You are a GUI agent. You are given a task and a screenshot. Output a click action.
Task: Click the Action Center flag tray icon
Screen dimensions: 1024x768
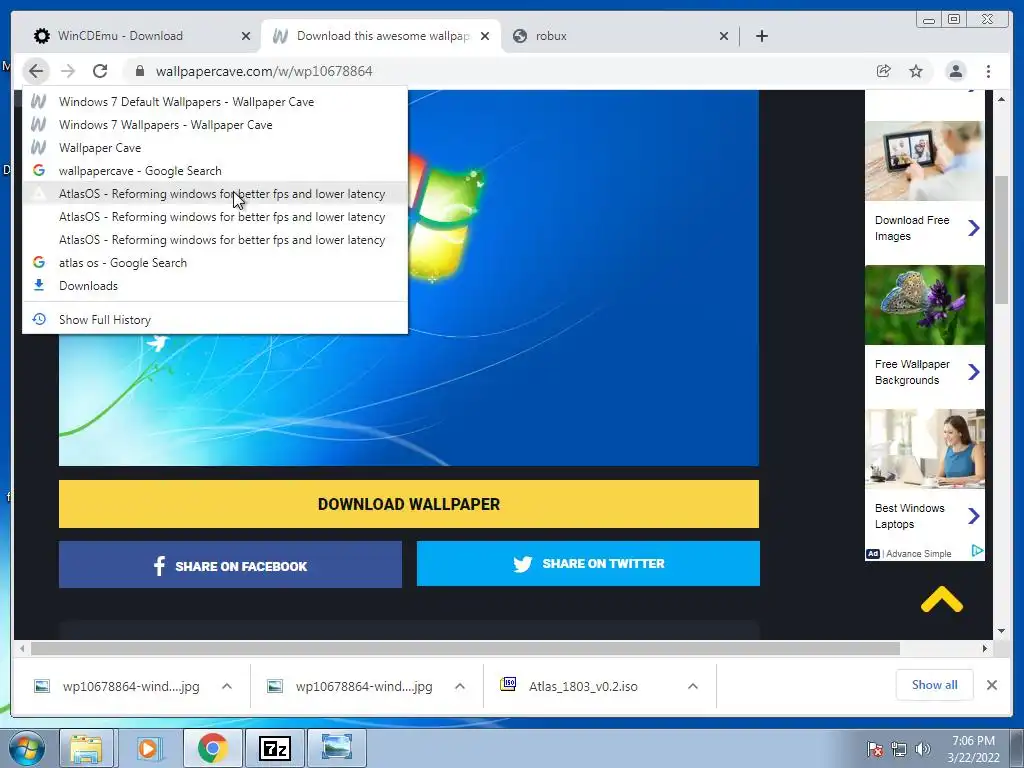(875, 749)
